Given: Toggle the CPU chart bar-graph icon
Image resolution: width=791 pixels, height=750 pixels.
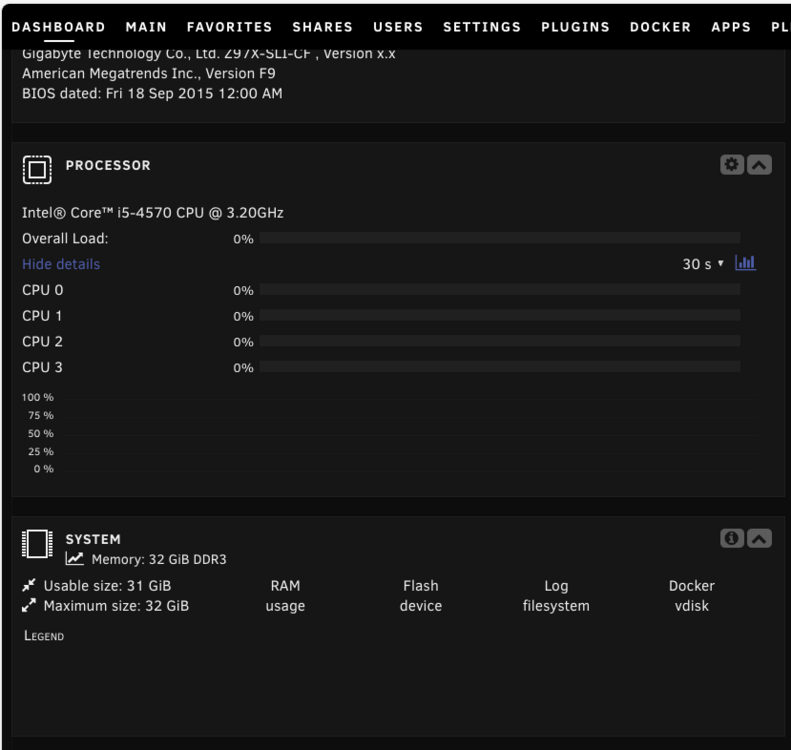Looking at the screenshot, I should 745,263.
